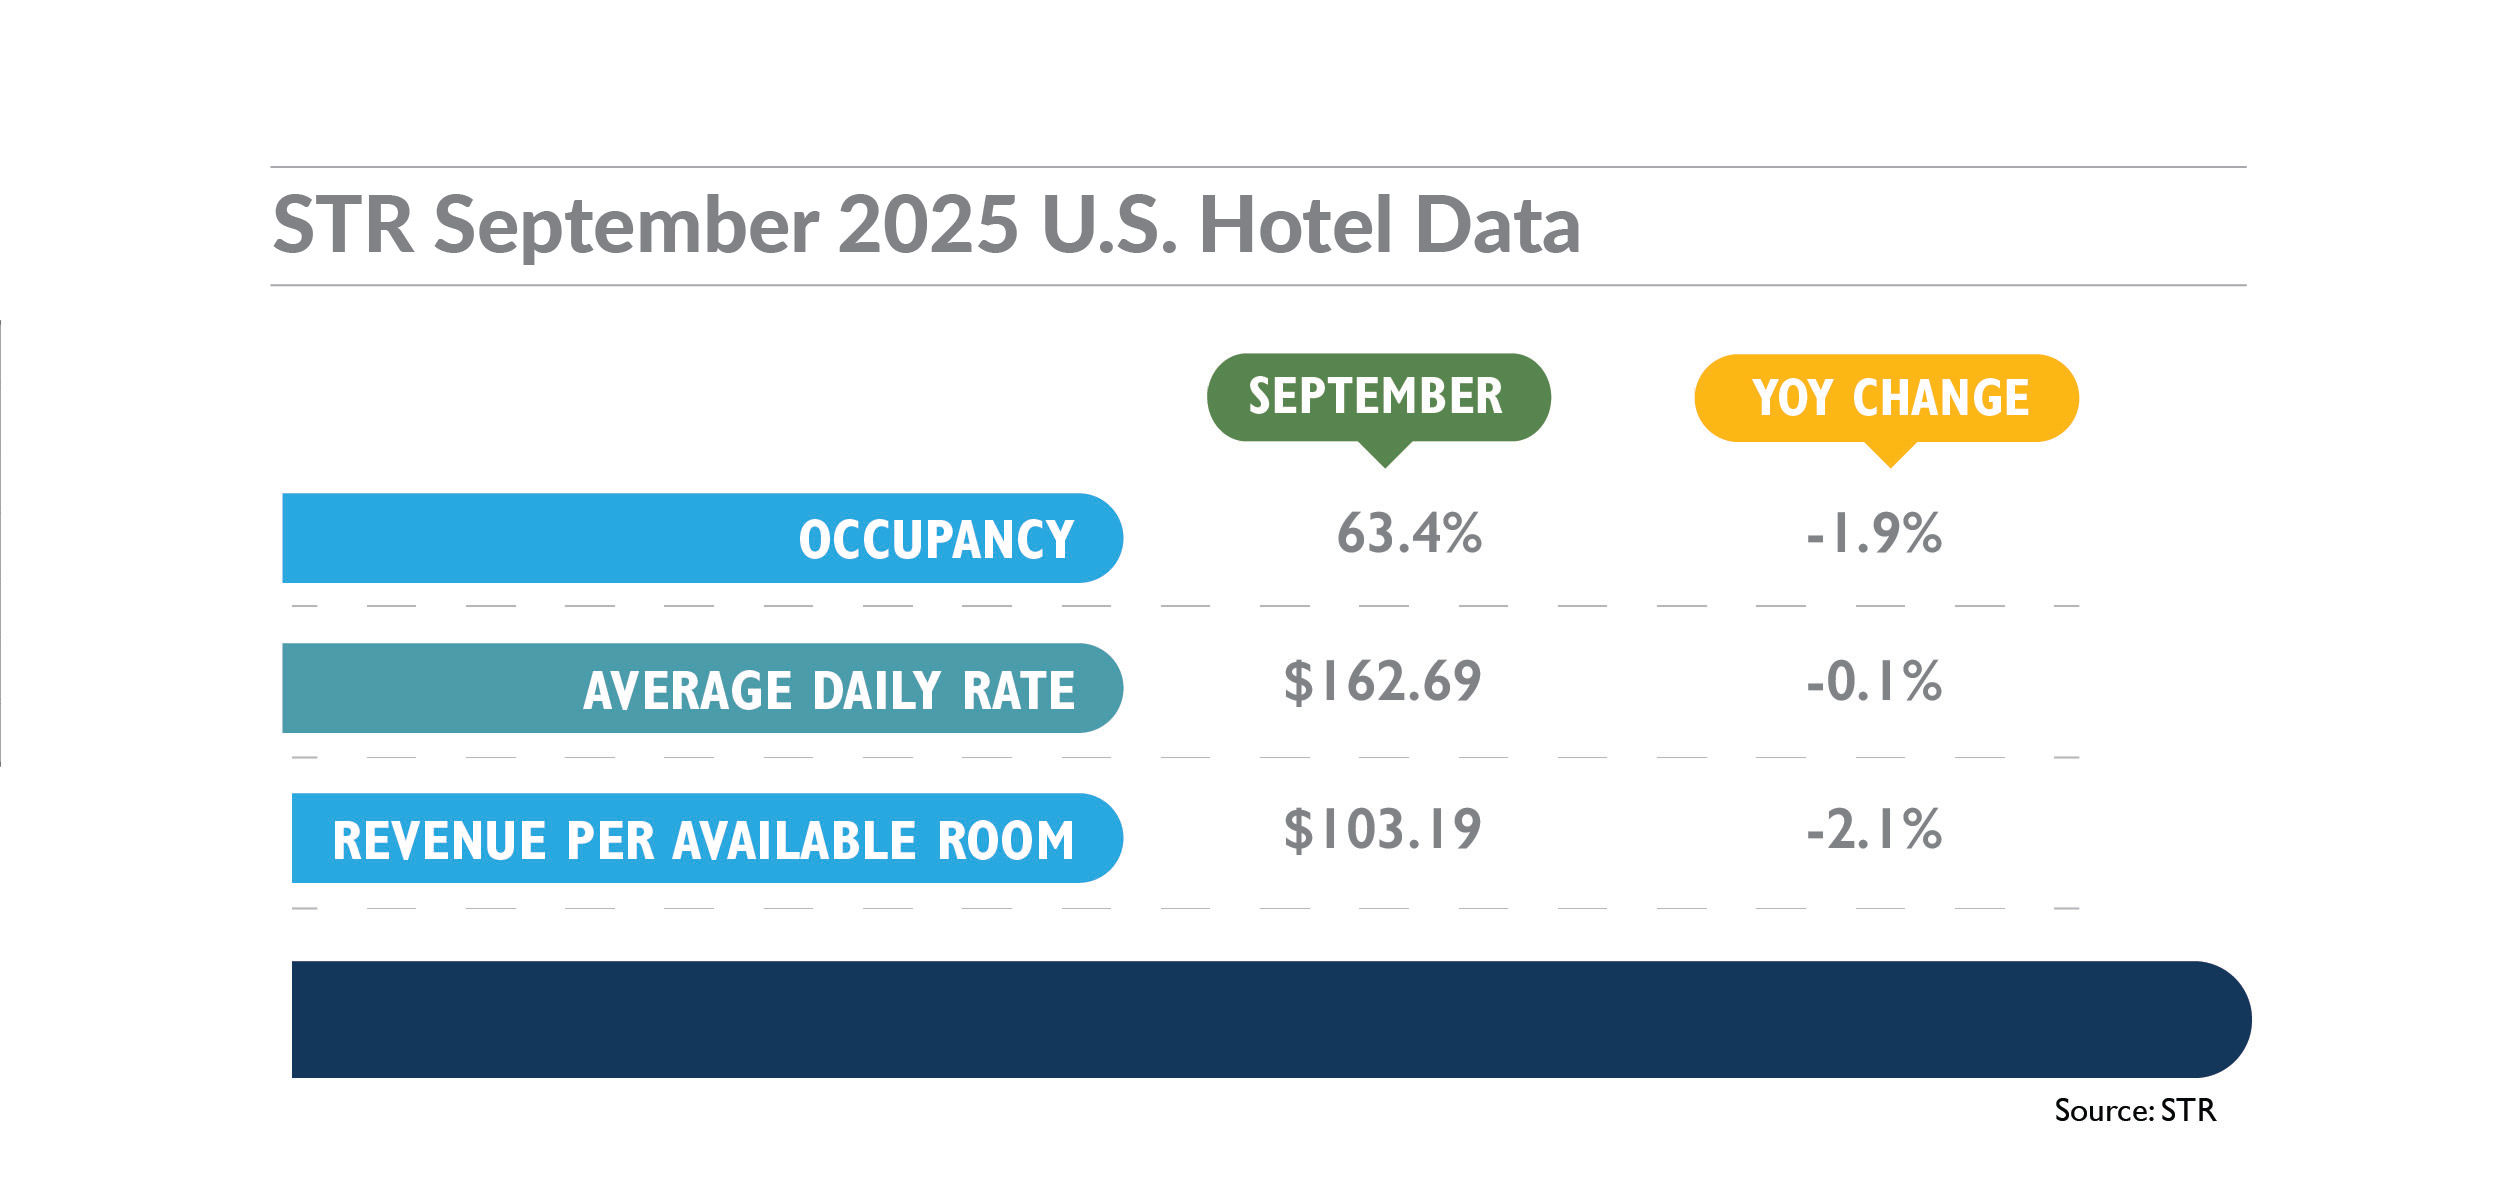This screenshot has height=1180, width=2500.
Task: Click the AVERAGE DAILY RATE label bar
Action: [x=702, y=688]
